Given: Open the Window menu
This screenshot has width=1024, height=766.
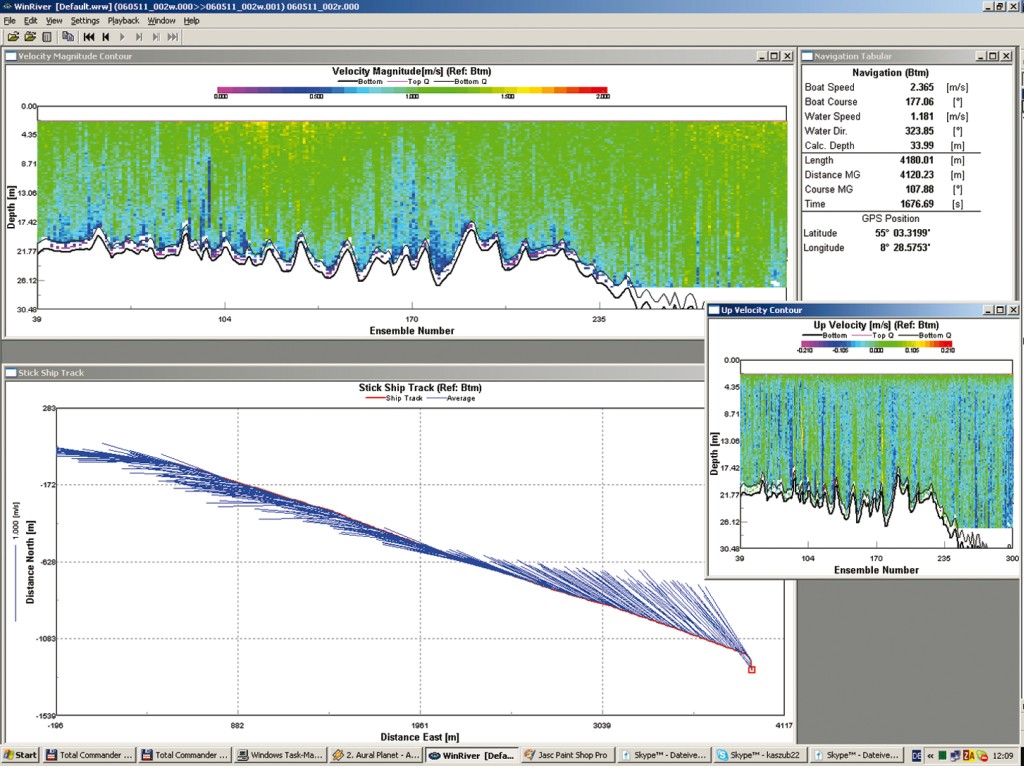Looking at the screenshot, I should point(160,20).
